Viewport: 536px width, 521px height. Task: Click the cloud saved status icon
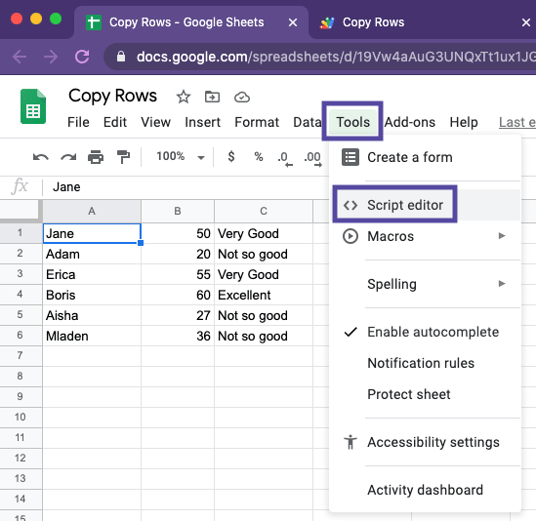click(x=242, y=97)
